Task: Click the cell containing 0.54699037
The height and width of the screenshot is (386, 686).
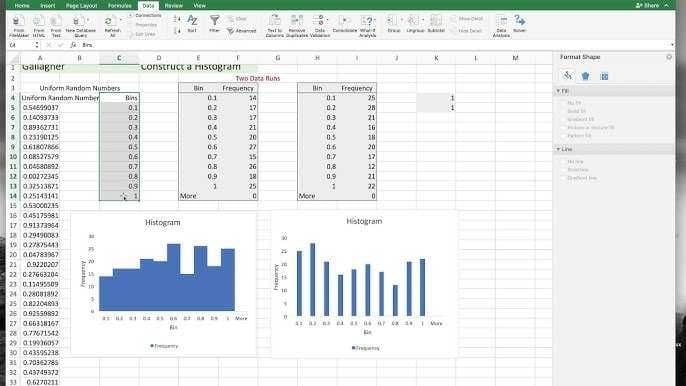Action: tap(40, 108)
